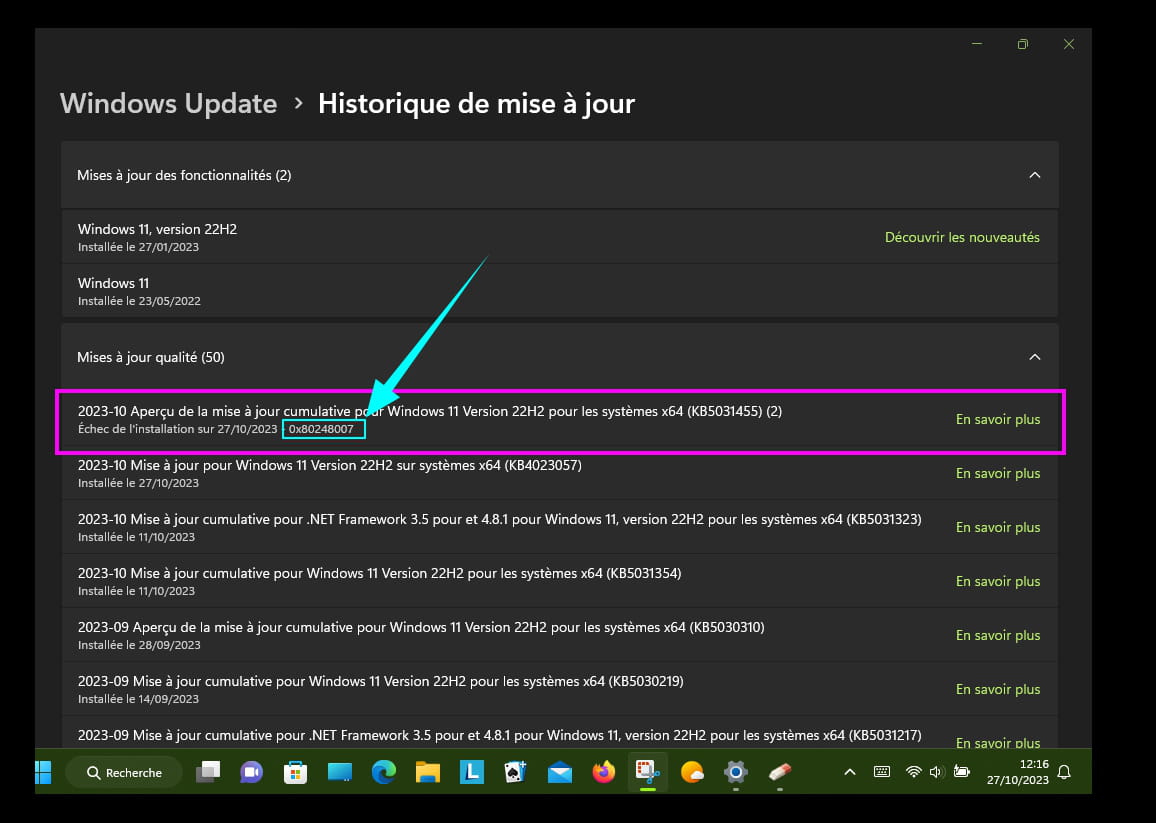Image resolution: width=1156 pixels, height=823 pixels.
Task: Select Windows 11, version 22H2 entry
Action: 560,237
